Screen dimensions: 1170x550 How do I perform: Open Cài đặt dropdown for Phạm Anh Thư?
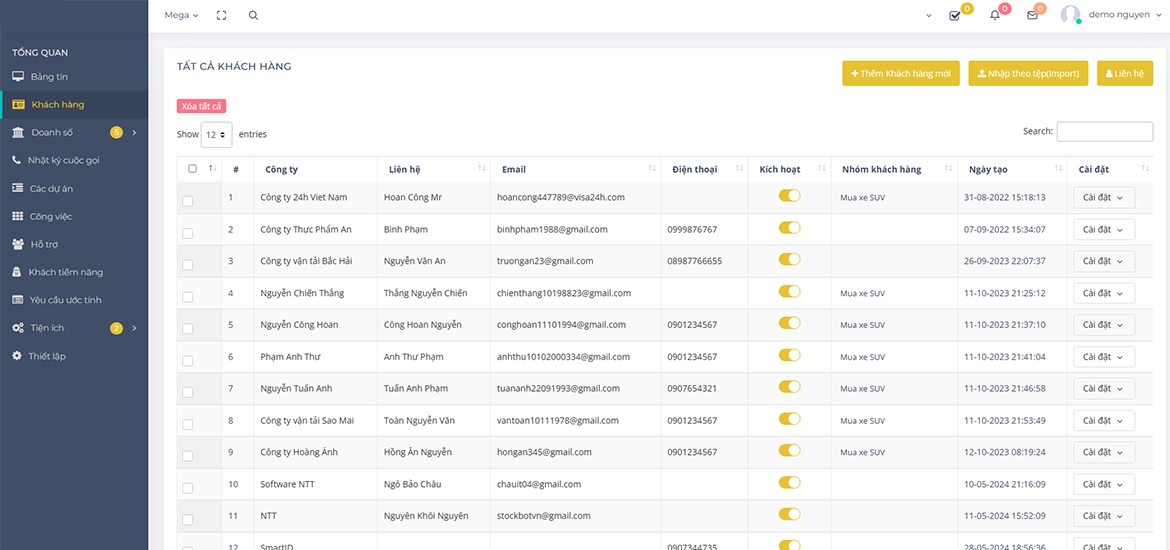tap(1103, 357)
